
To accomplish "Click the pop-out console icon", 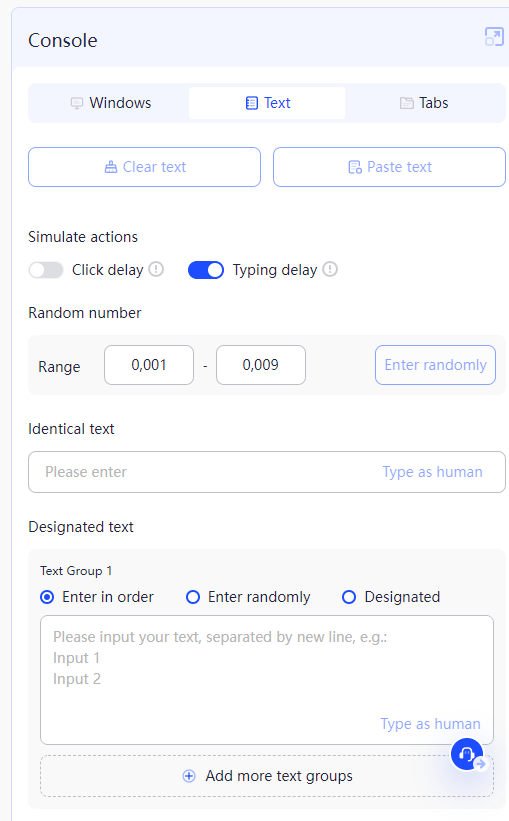I will coord(494,37).
